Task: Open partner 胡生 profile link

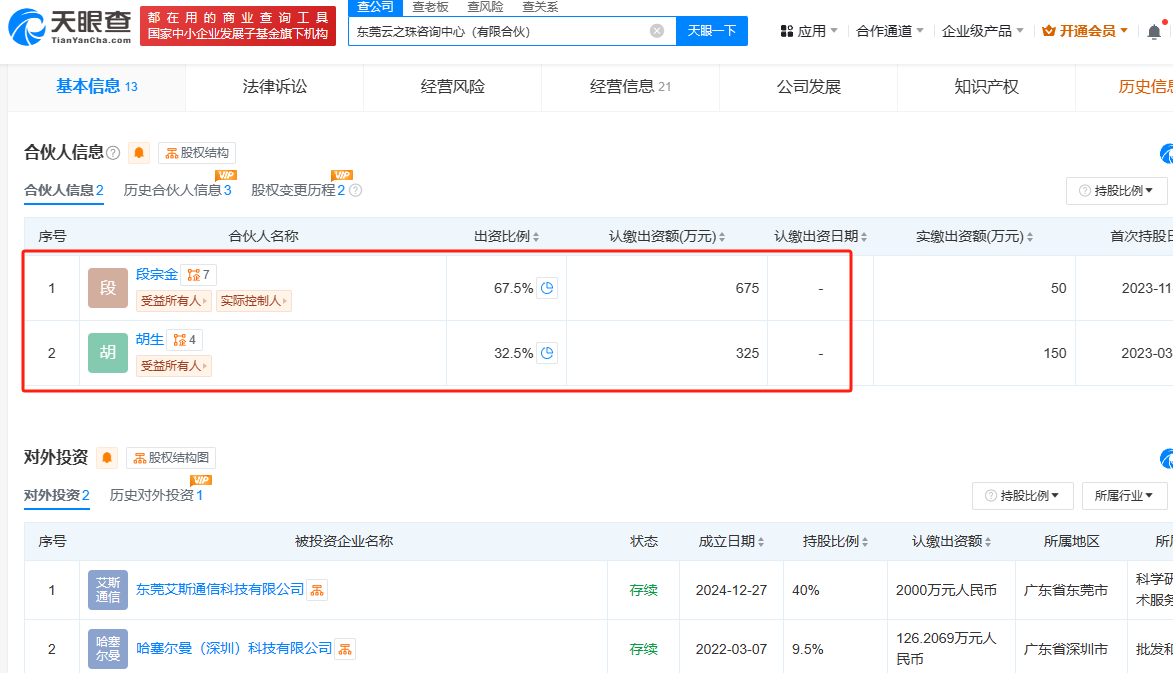Action: pyautogui.click(x=150, y=339)
